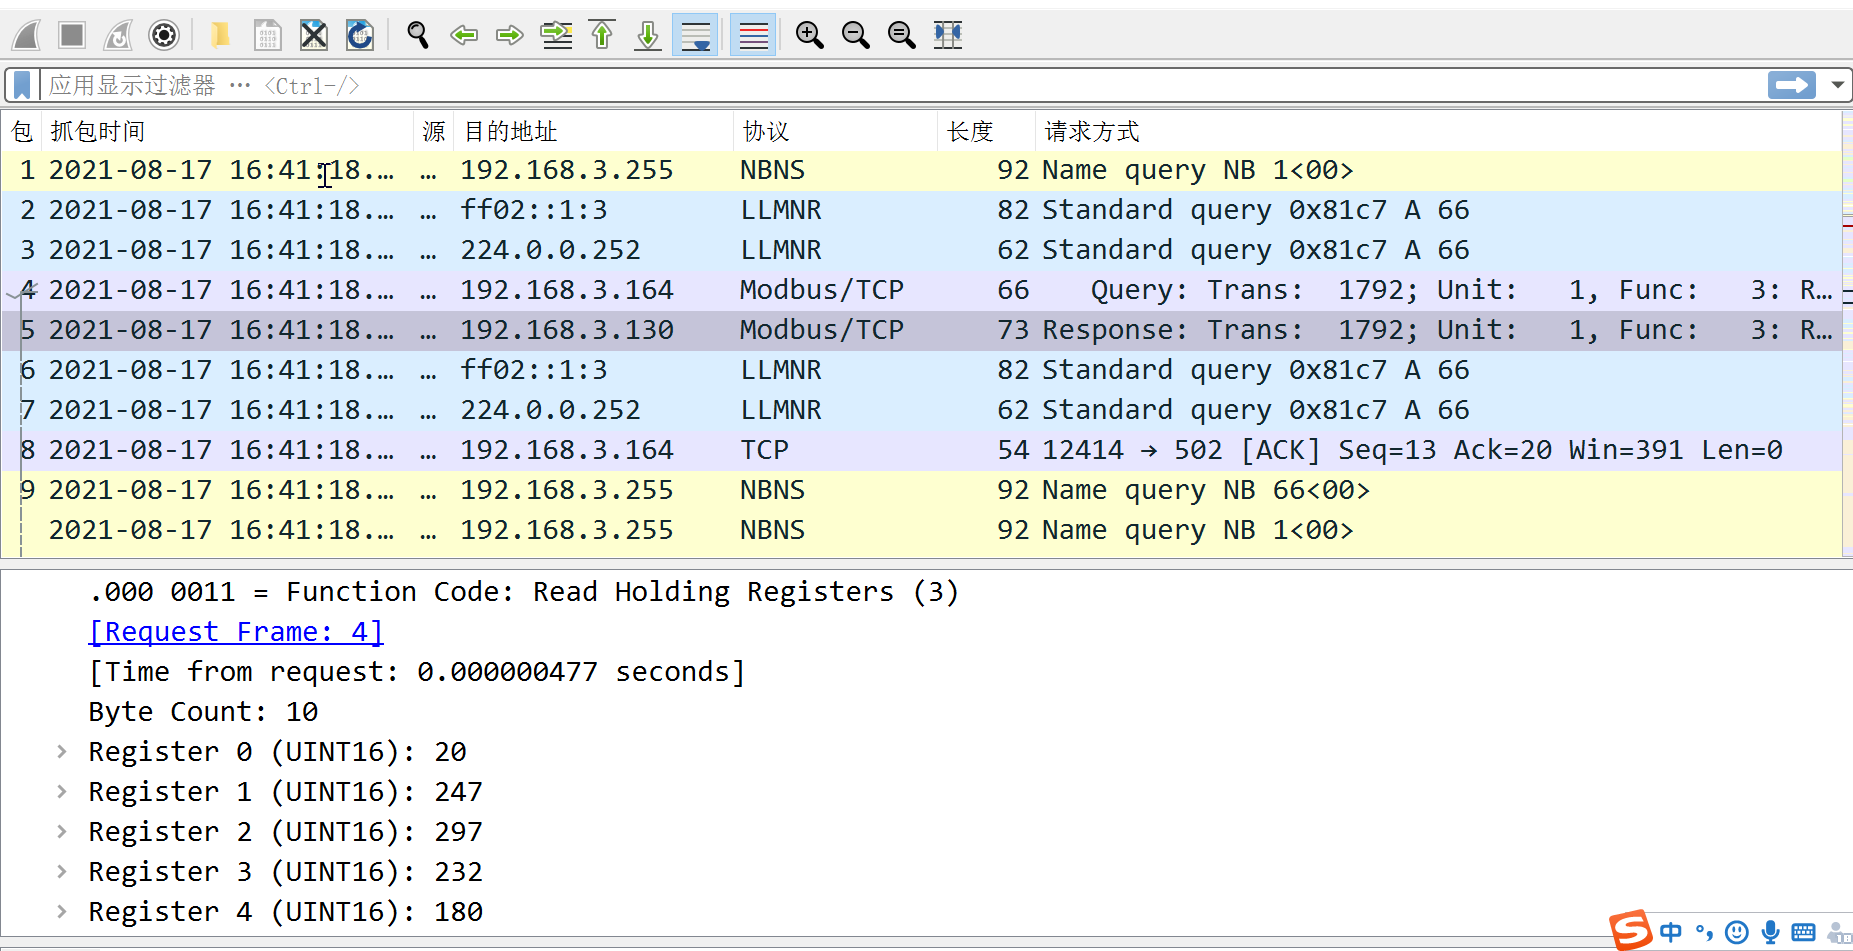
Task: Open a capture file folder icon
Action: 220,35
